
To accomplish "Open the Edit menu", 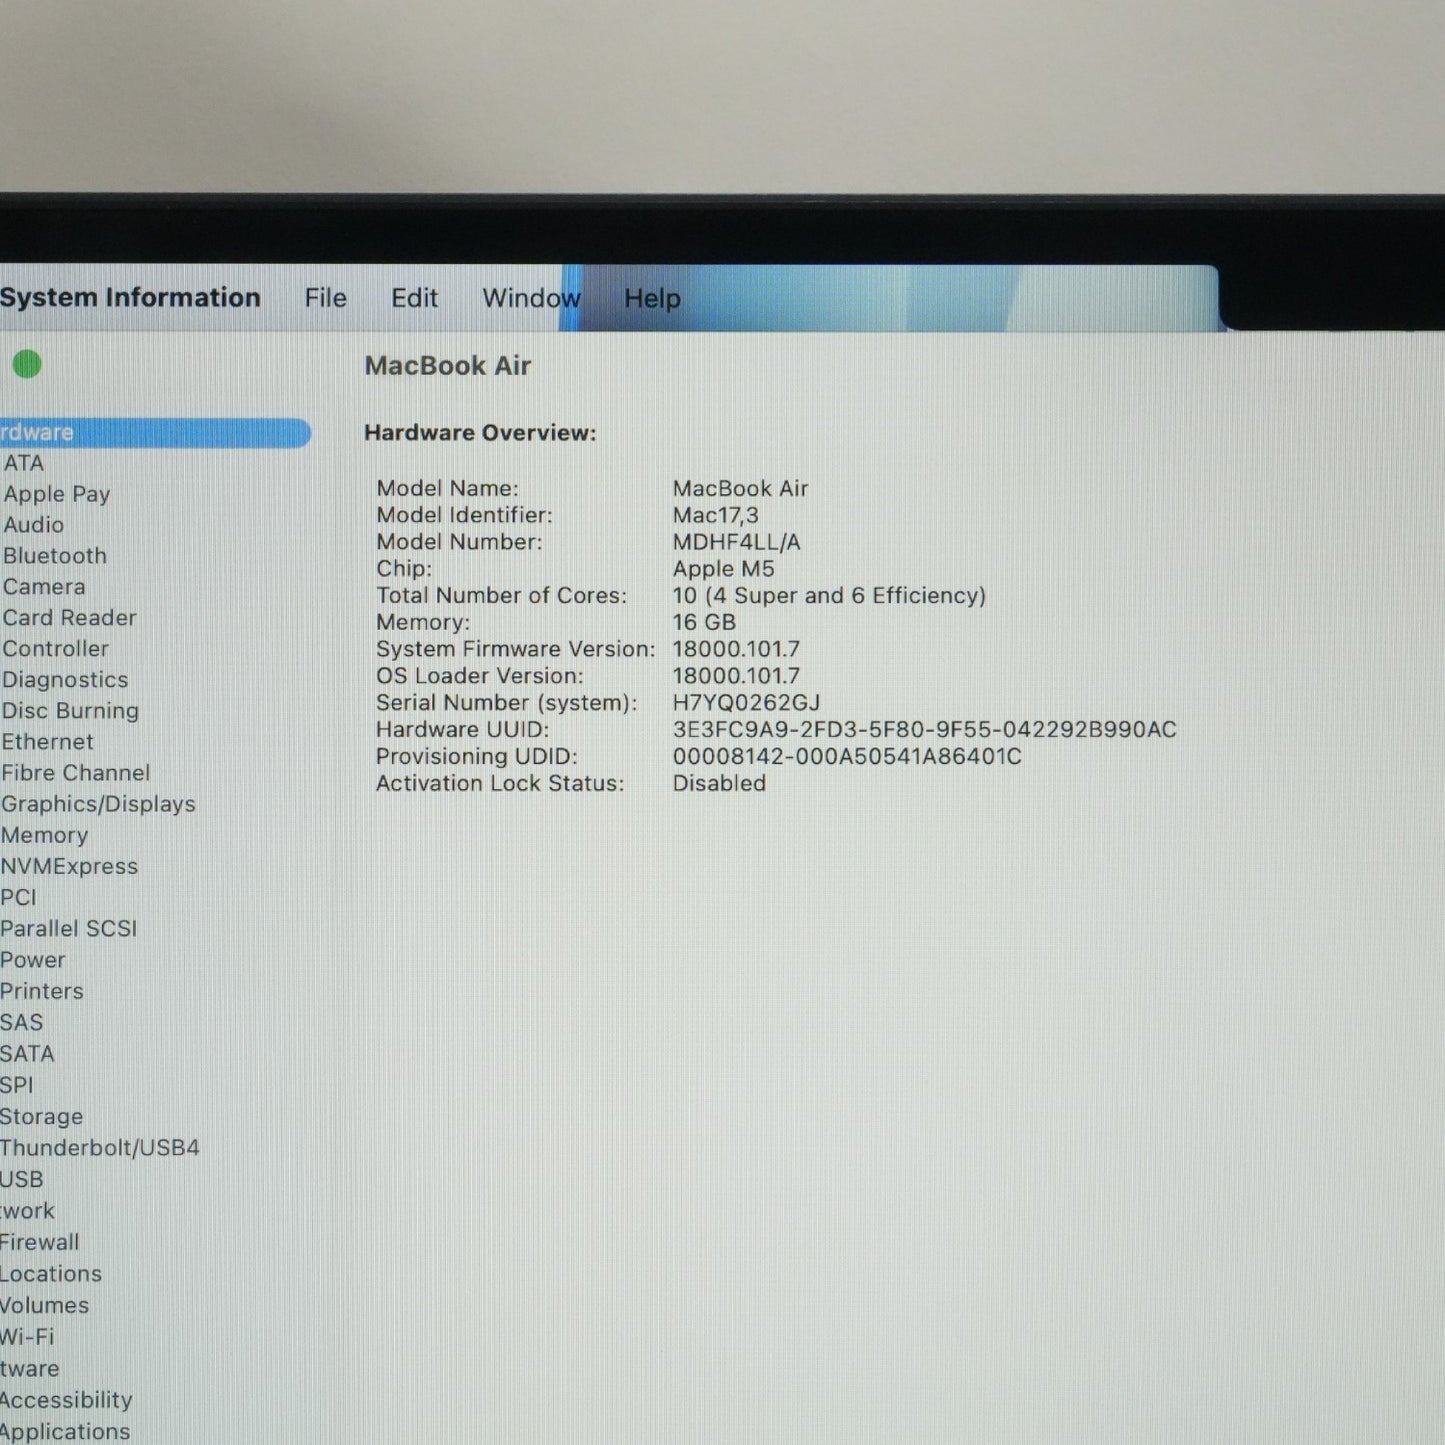I will tap(414, 298).
